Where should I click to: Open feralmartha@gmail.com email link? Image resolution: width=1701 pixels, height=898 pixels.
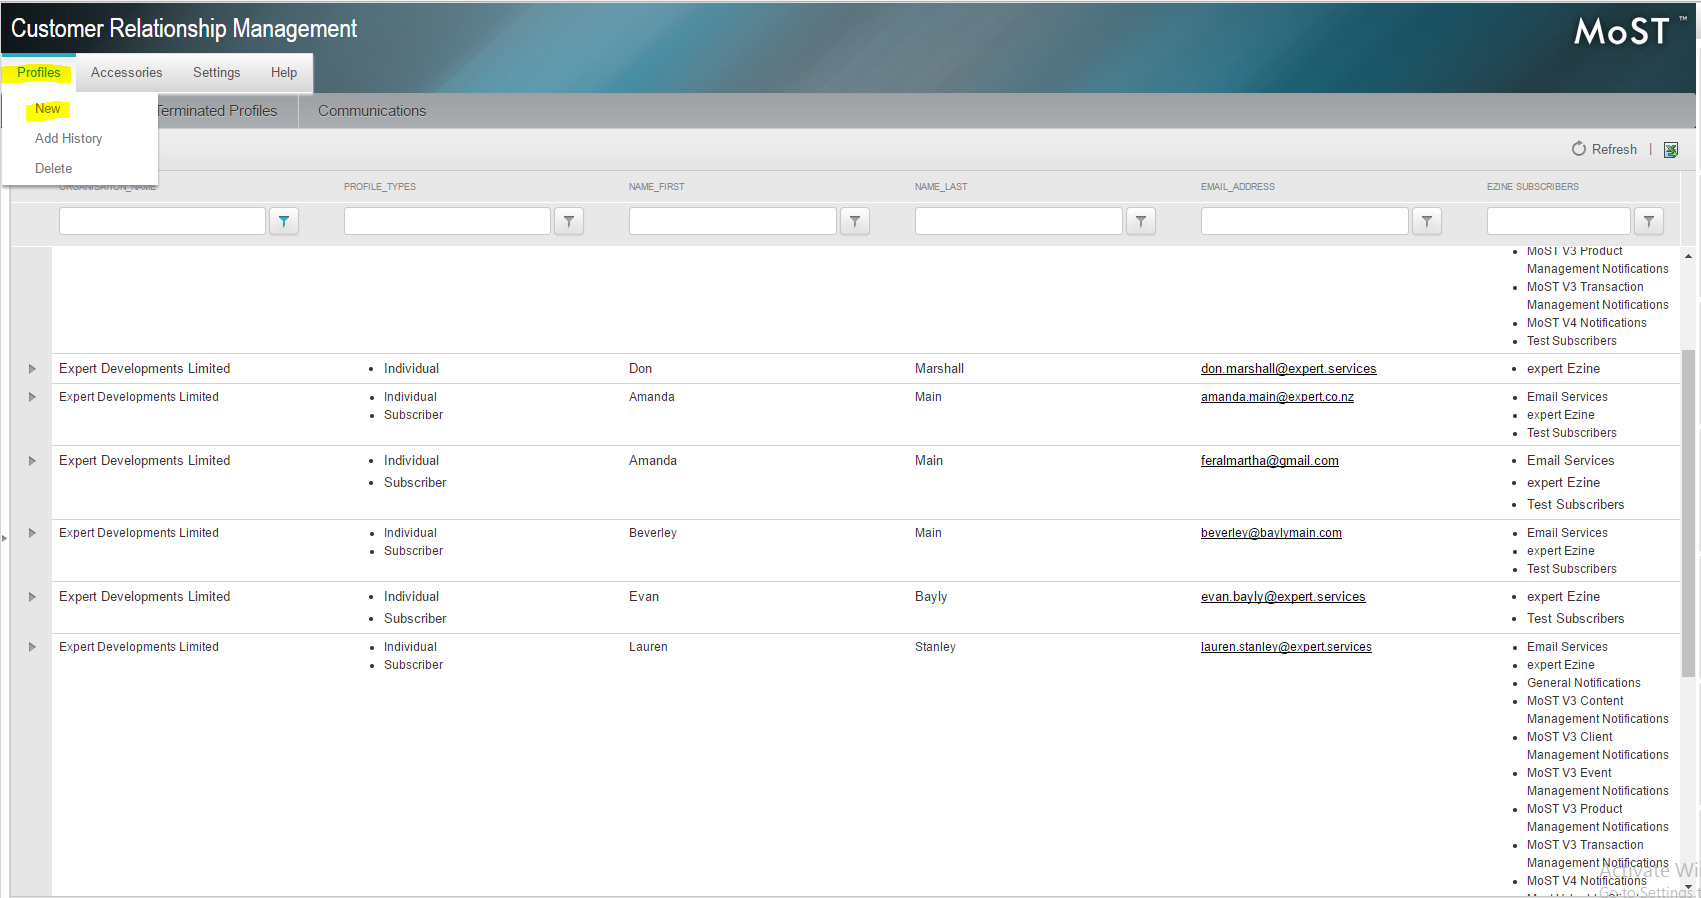[1269, 461]
